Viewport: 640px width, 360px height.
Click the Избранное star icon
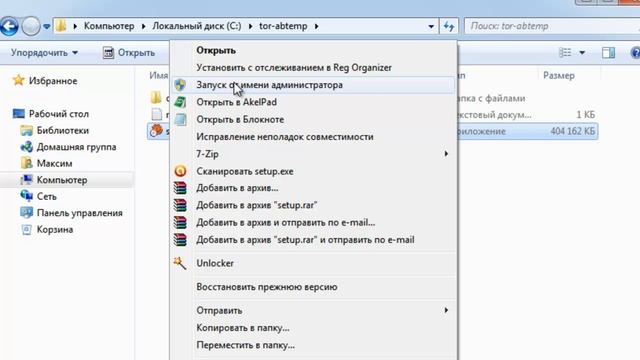coord(18,80)
